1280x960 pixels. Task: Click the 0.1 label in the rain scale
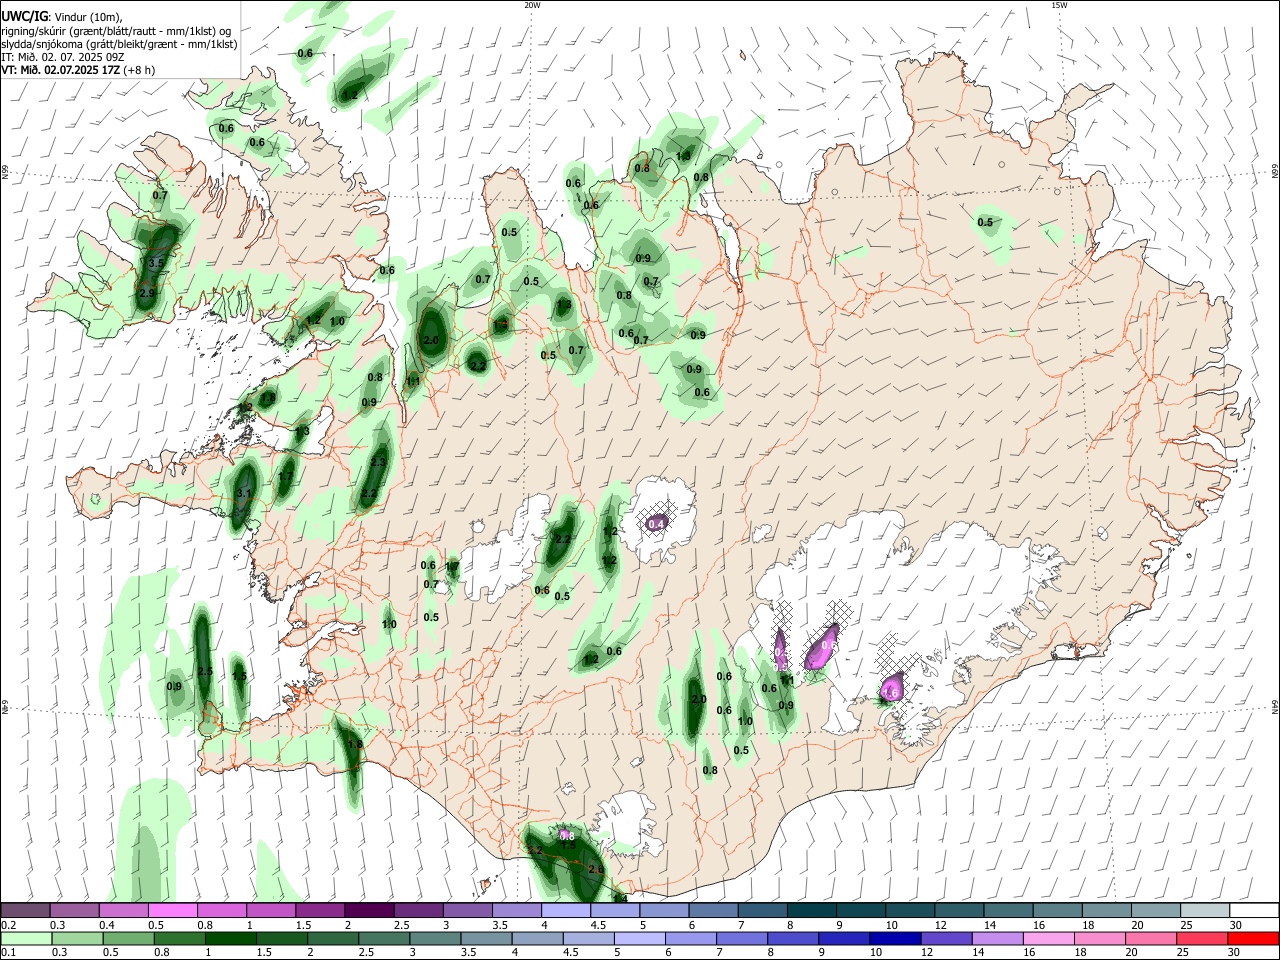click(x=8, y=952)
